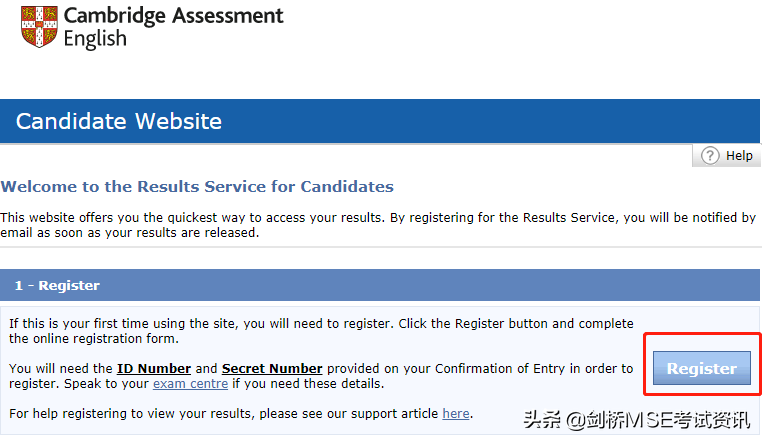Open the exam centre link

click(x=190, y=384)
